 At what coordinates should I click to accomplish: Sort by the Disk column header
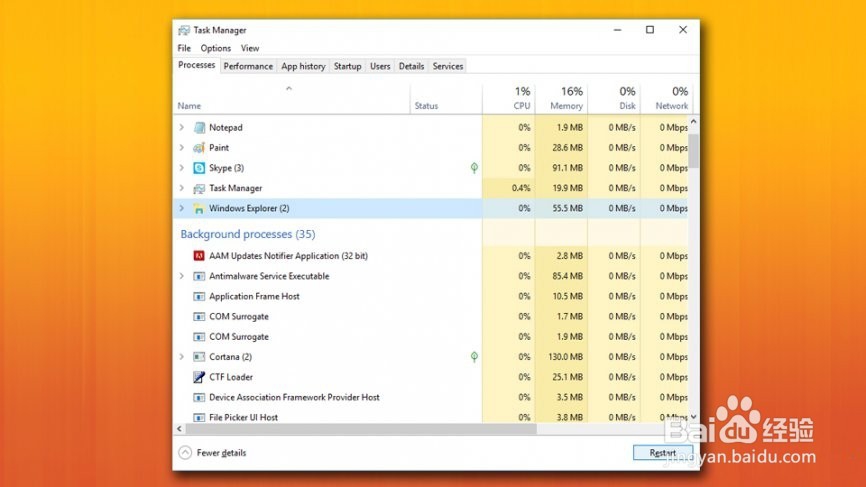click(x=614, y=99)
